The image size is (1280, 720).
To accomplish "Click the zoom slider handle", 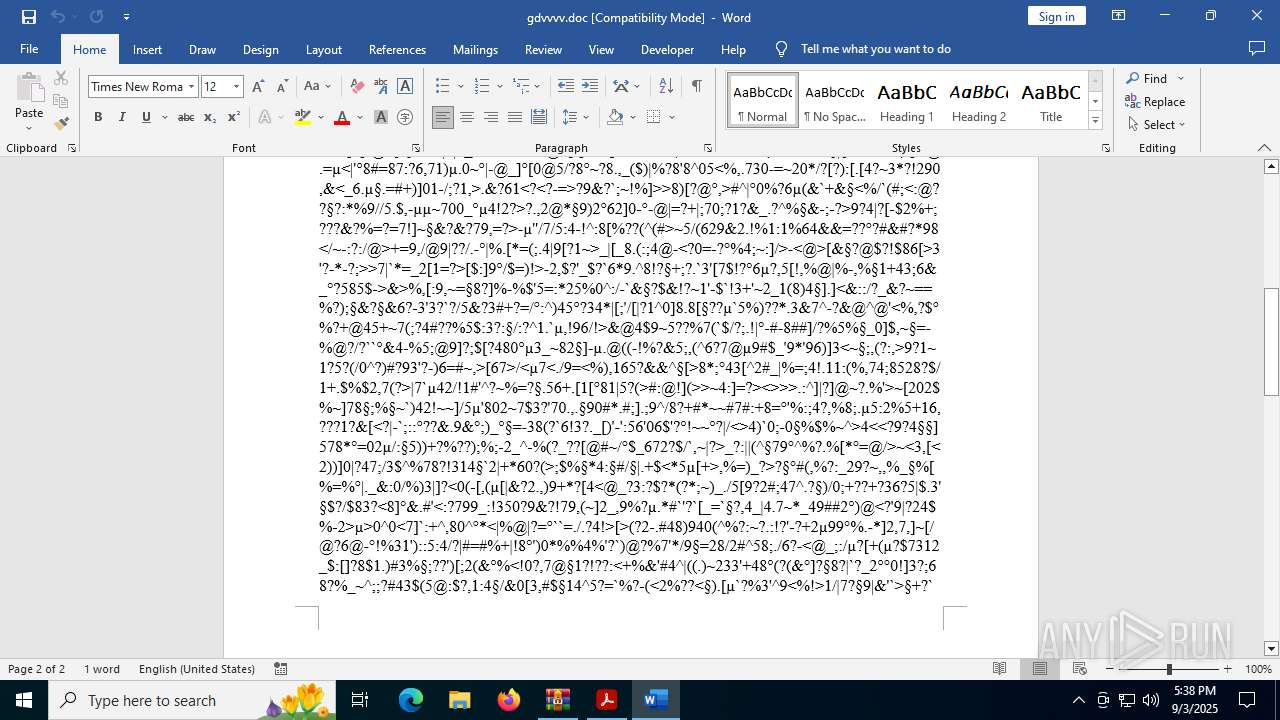I will 1169,669.
